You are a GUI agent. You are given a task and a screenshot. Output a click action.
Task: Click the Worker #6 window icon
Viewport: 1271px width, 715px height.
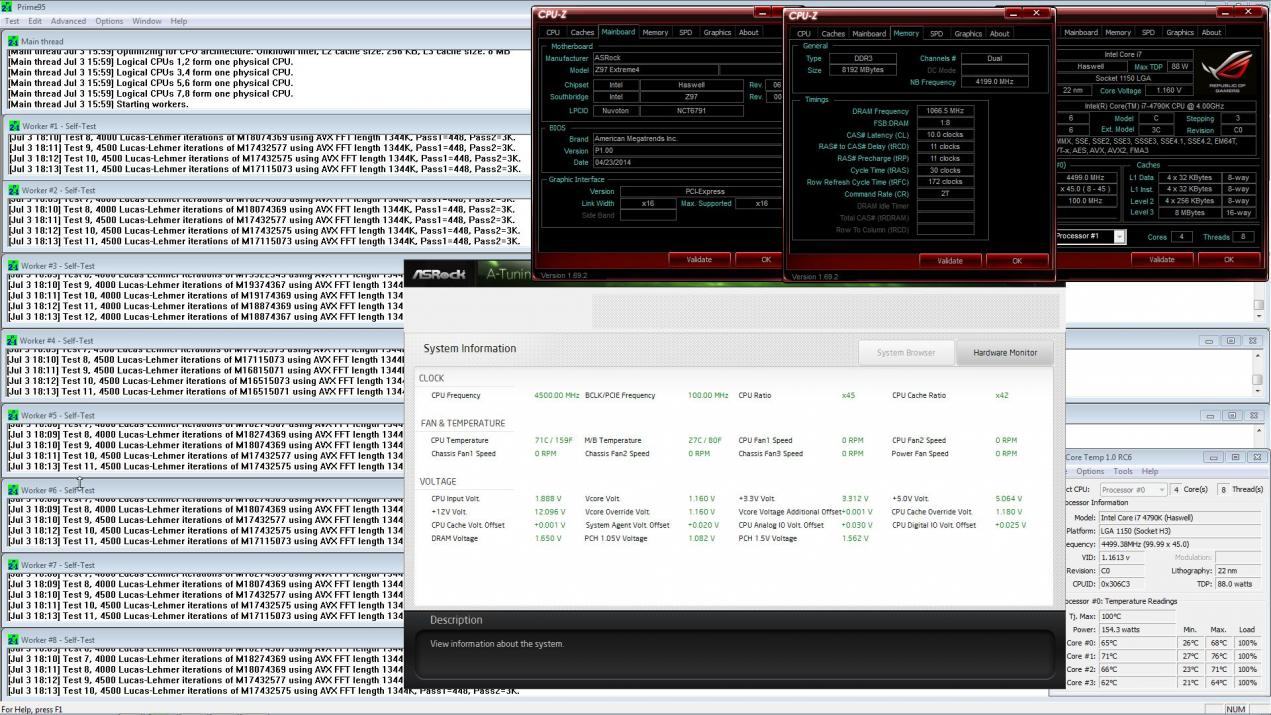pos(13,490)
